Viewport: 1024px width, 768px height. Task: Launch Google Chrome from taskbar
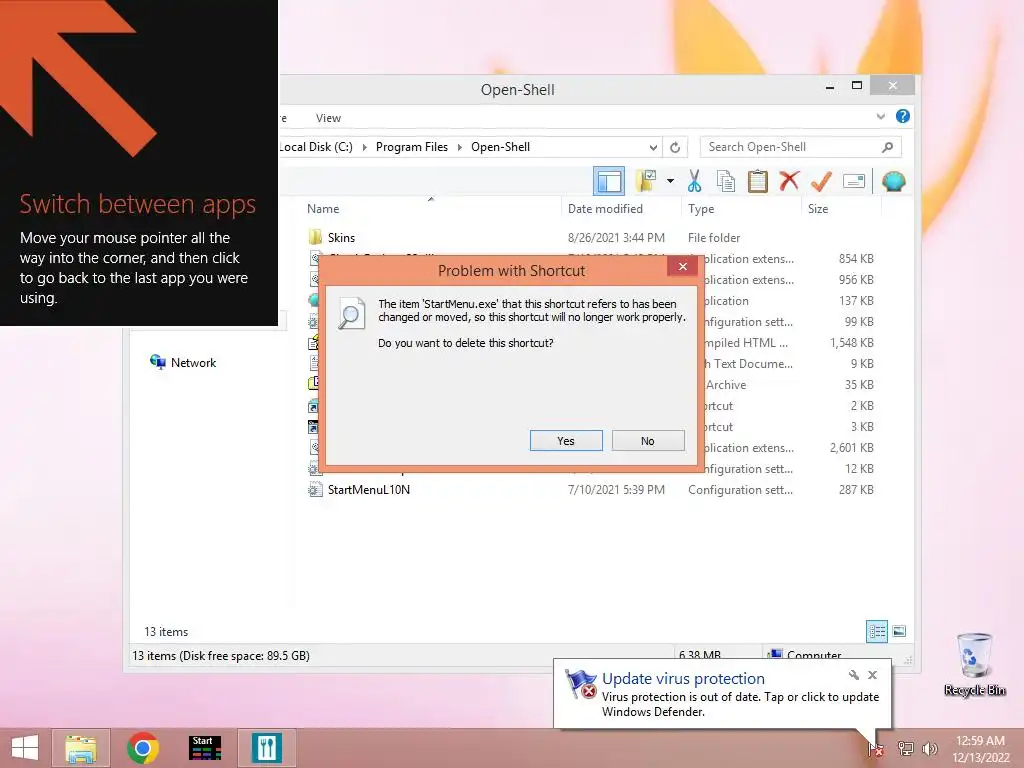(143, 748)
